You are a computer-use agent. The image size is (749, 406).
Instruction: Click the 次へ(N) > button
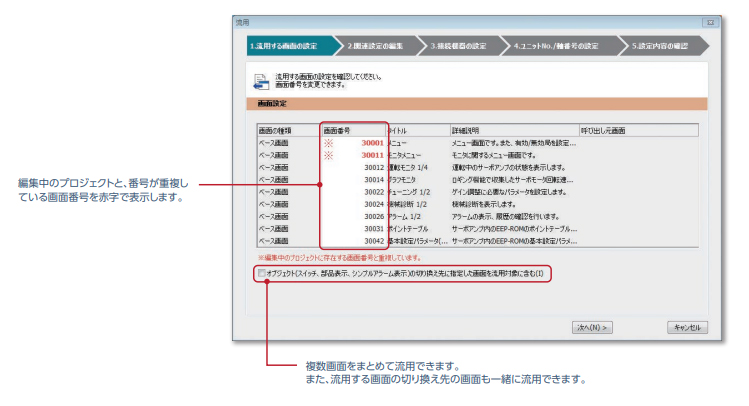(x=592, y=327)
